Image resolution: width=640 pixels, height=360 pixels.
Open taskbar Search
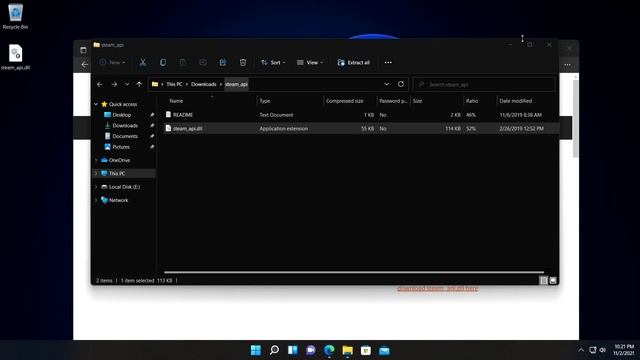[x=274, y=350]
